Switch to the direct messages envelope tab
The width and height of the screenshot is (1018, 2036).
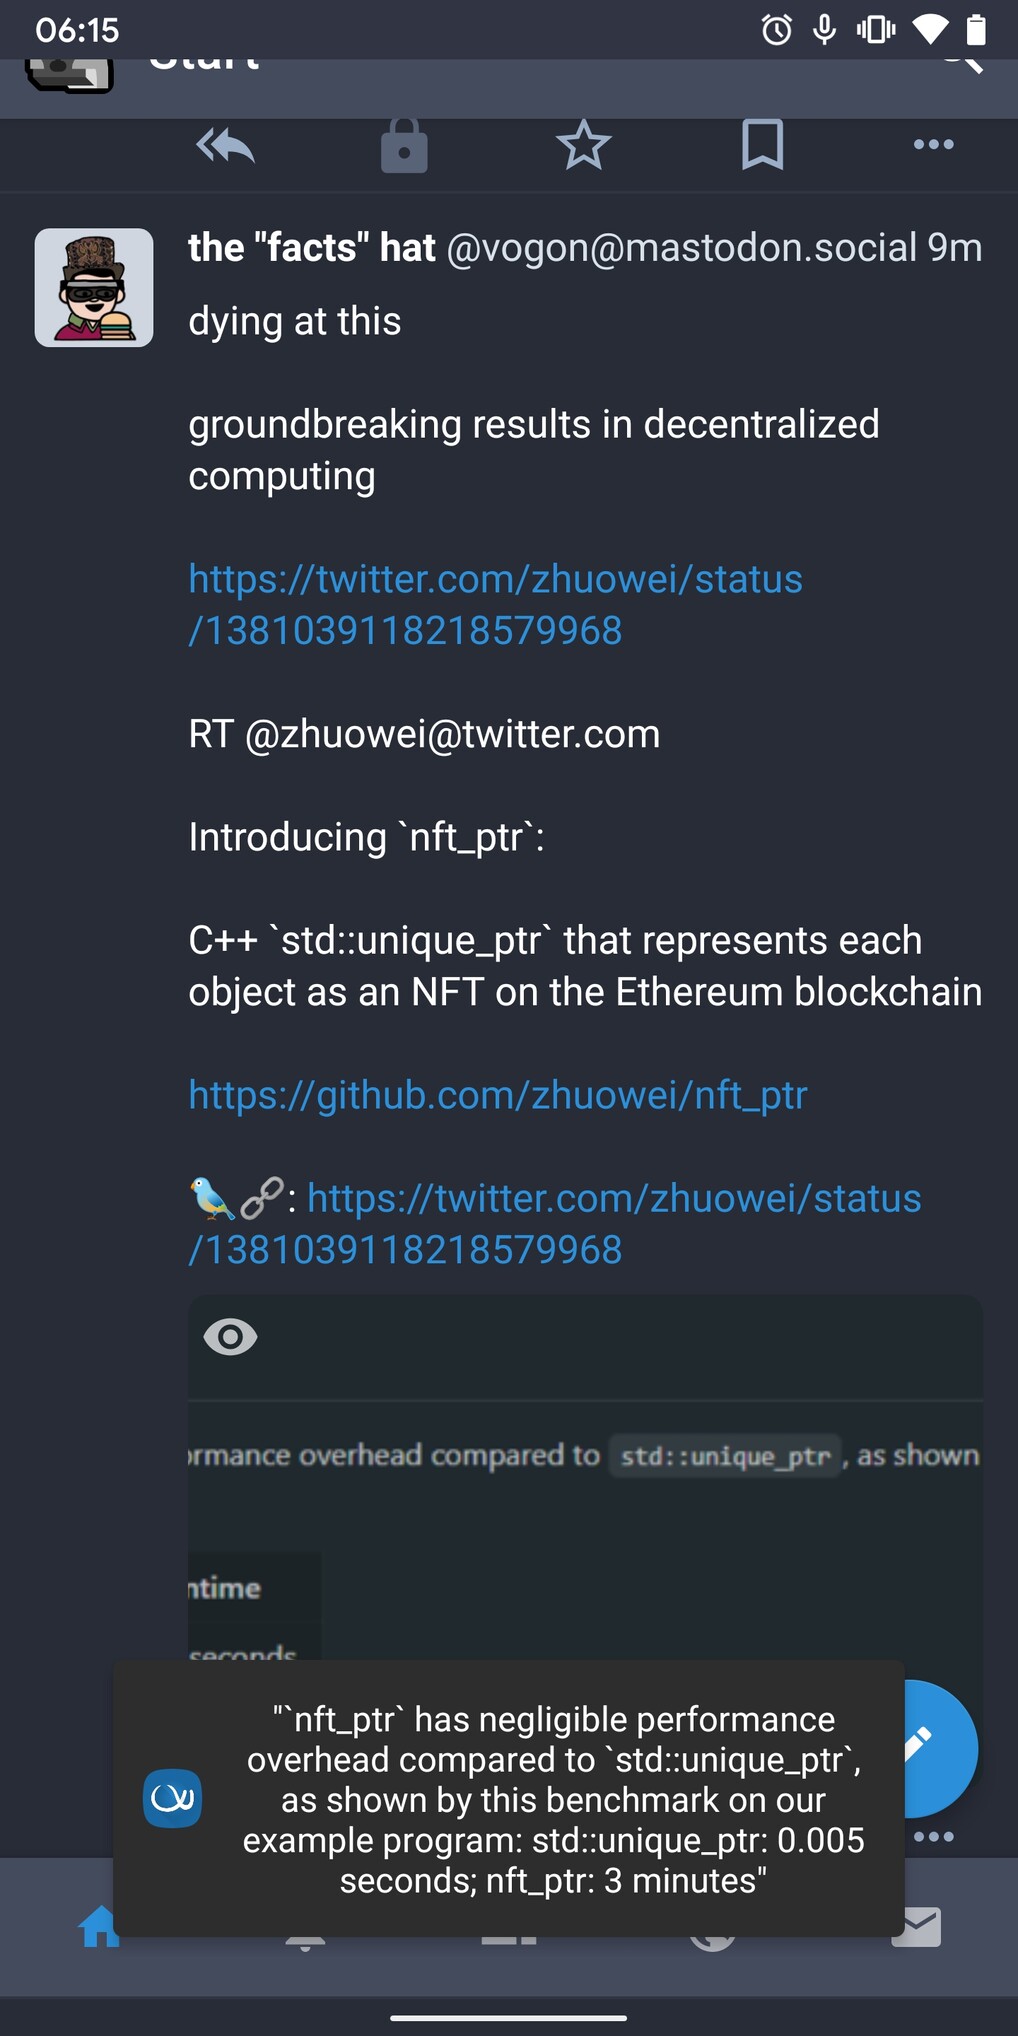(918, 1926)
